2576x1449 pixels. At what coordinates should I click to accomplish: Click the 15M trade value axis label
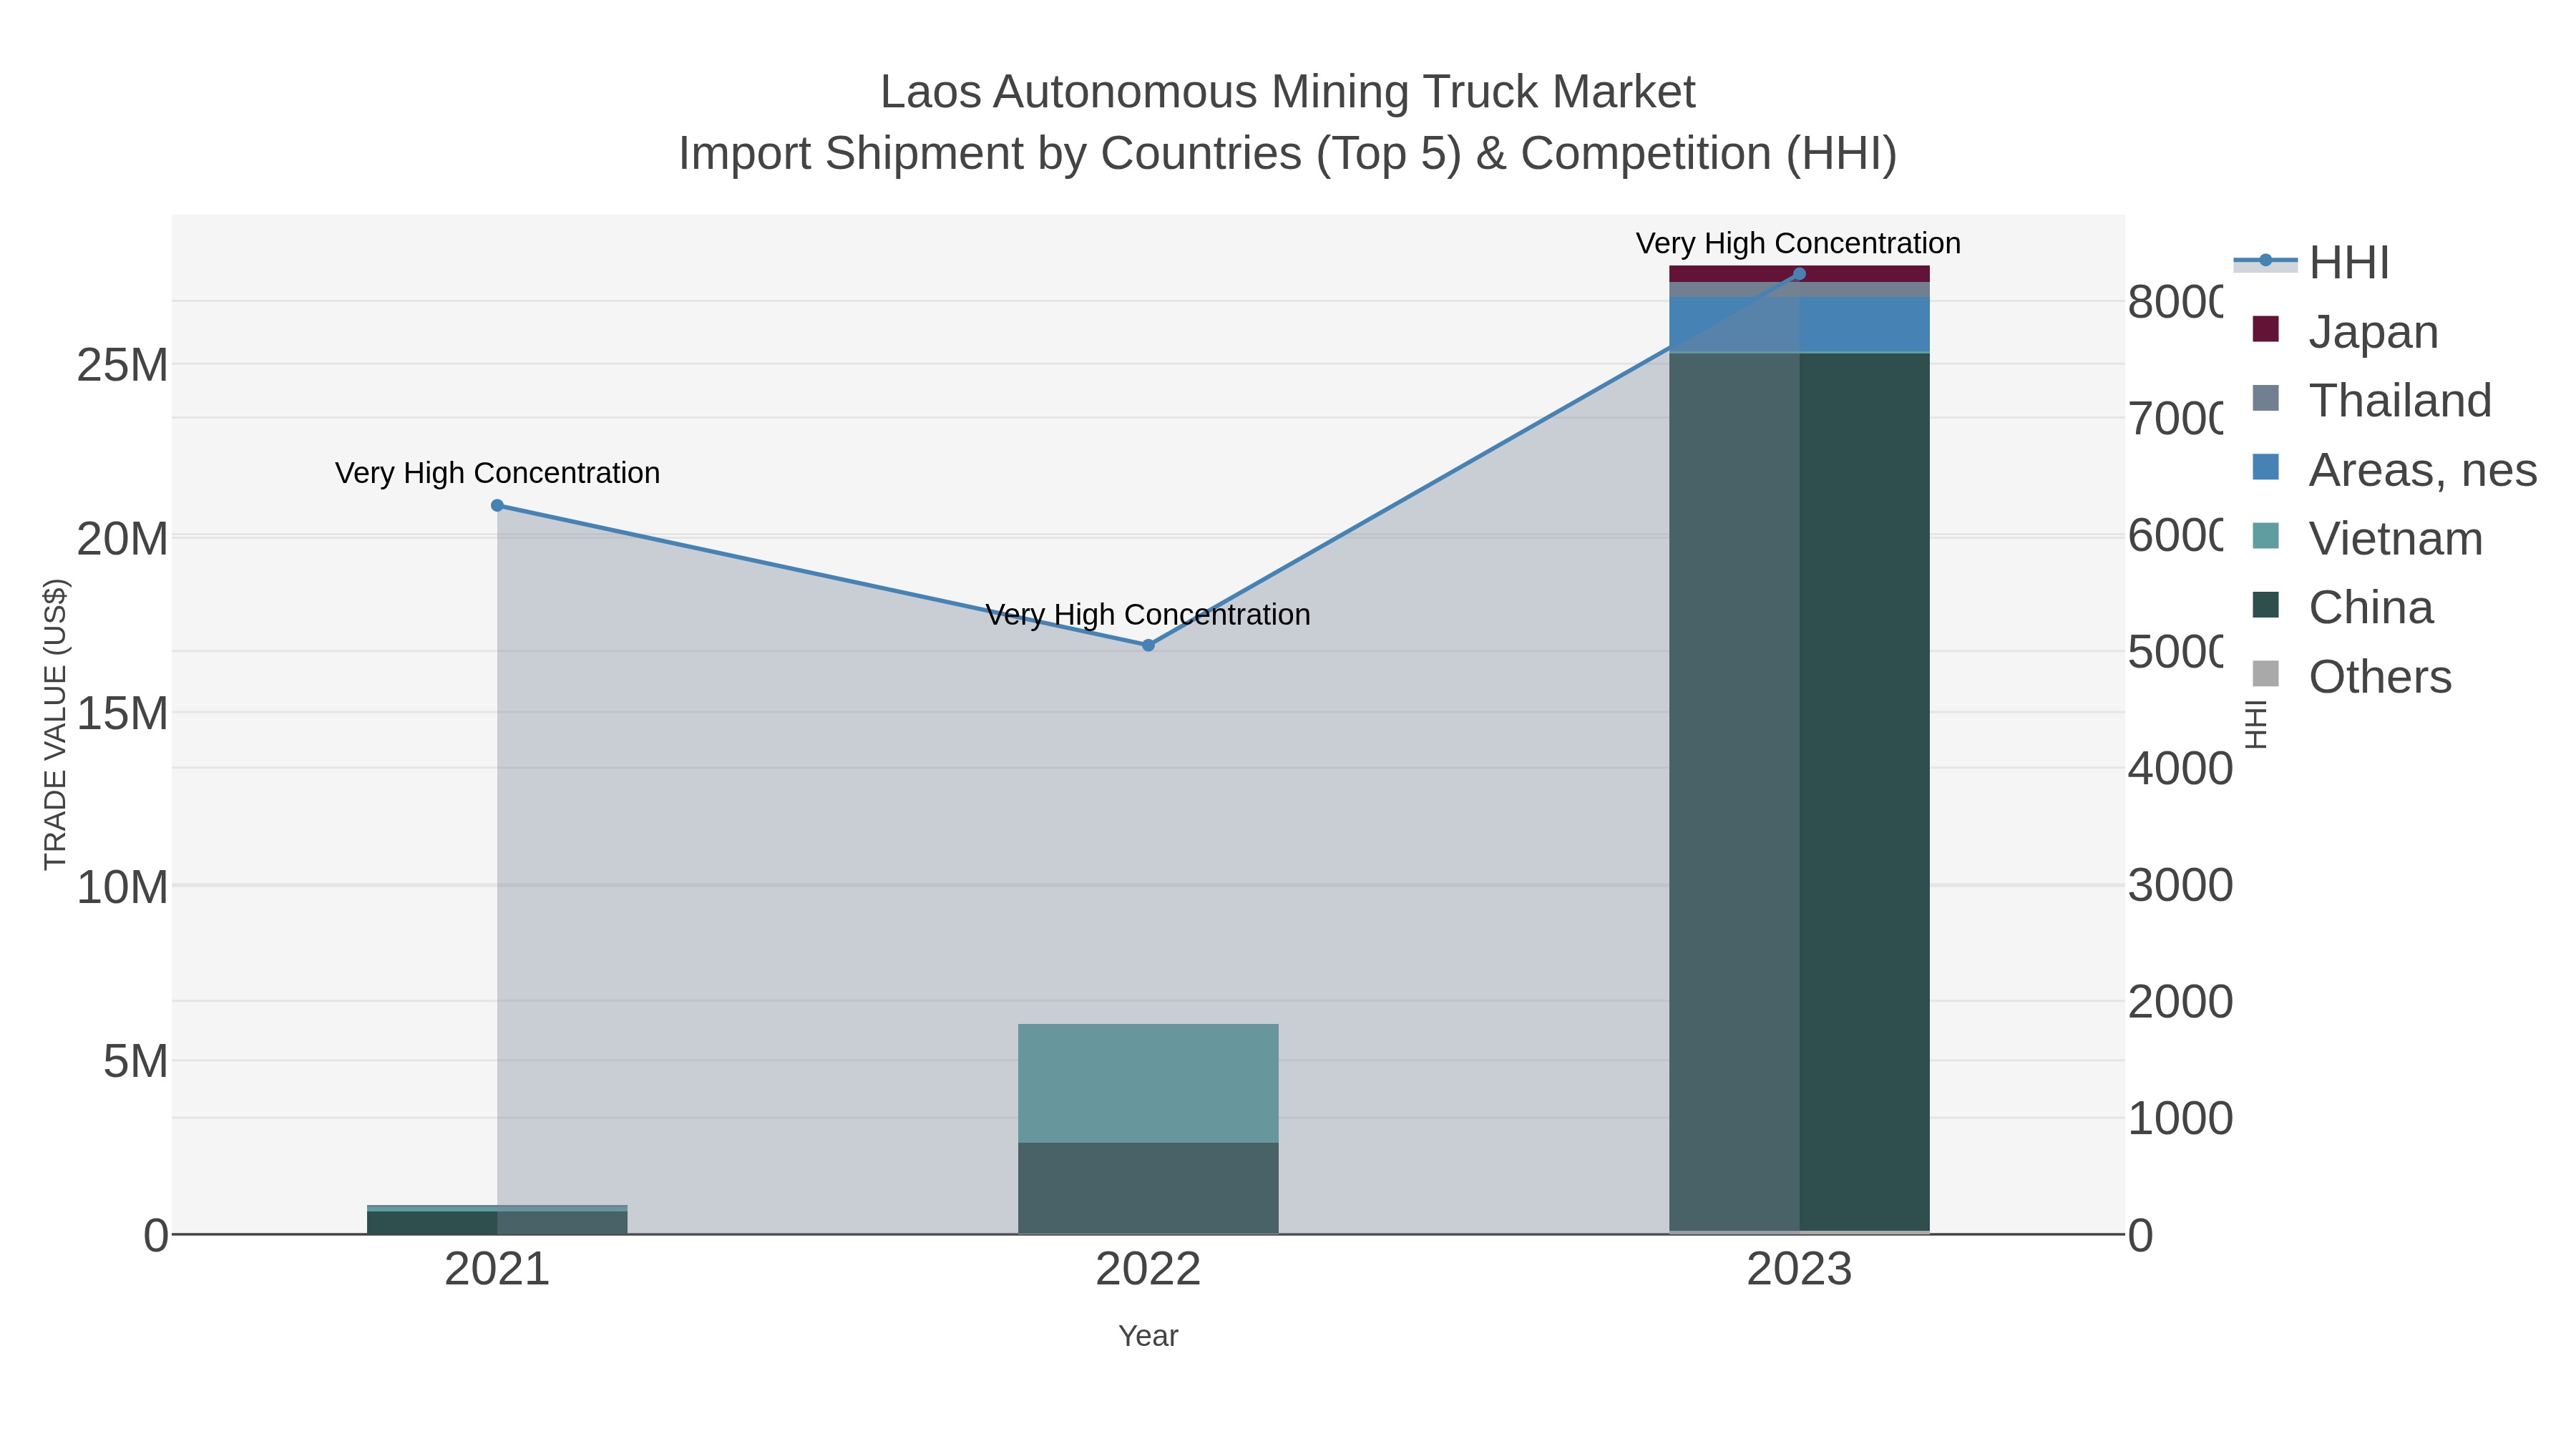pos(122,713)
